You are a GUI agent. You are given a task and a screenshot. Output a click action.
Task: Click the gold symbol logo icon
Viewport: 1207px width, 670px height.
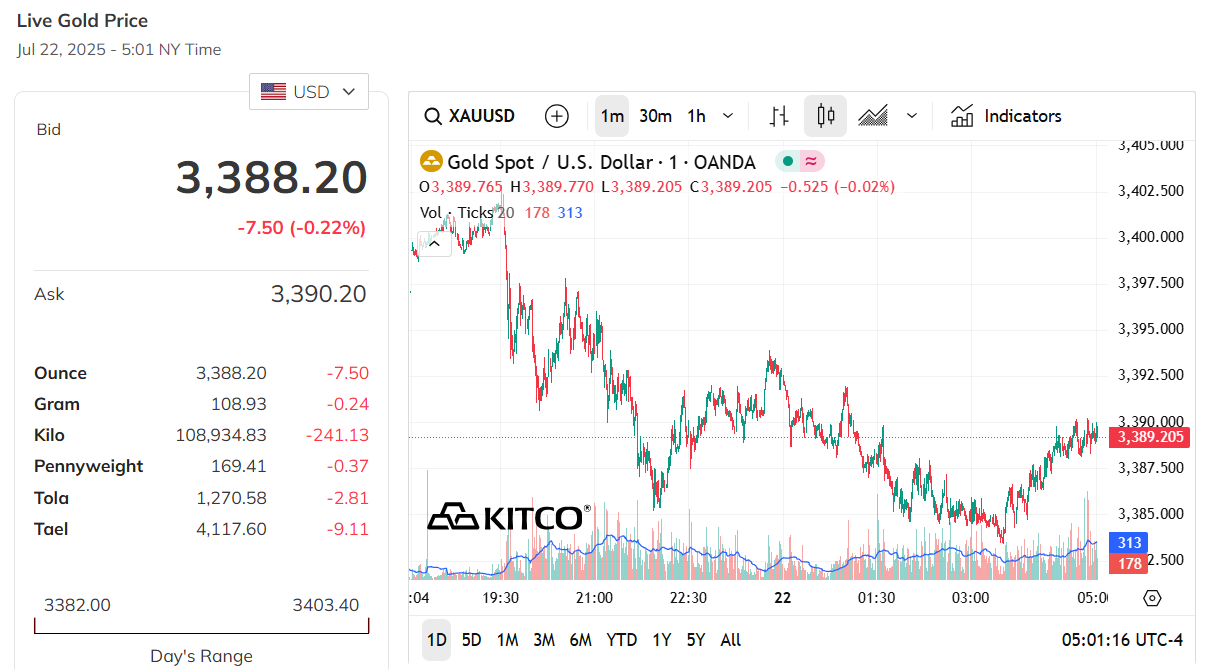tap(431, 162)
